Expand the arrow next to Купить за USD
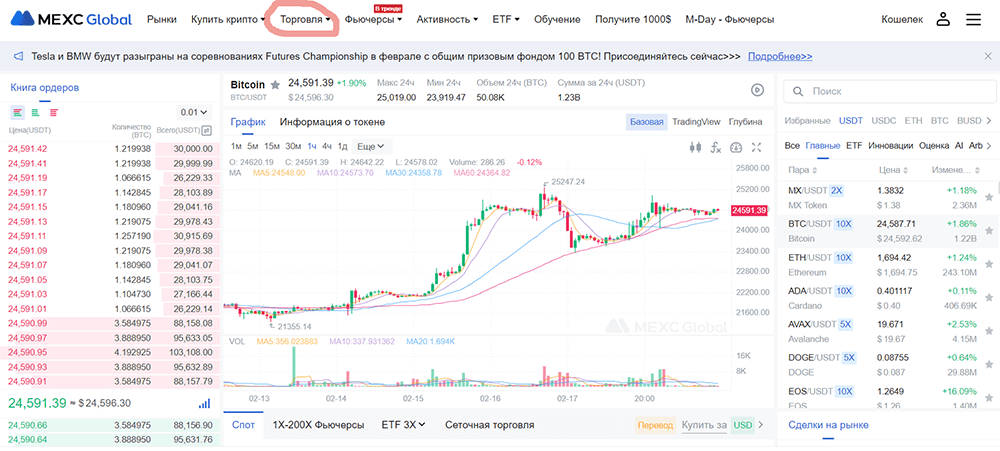Image resolution: width=1000 pixels, height=451 pixels. point(760,425)
